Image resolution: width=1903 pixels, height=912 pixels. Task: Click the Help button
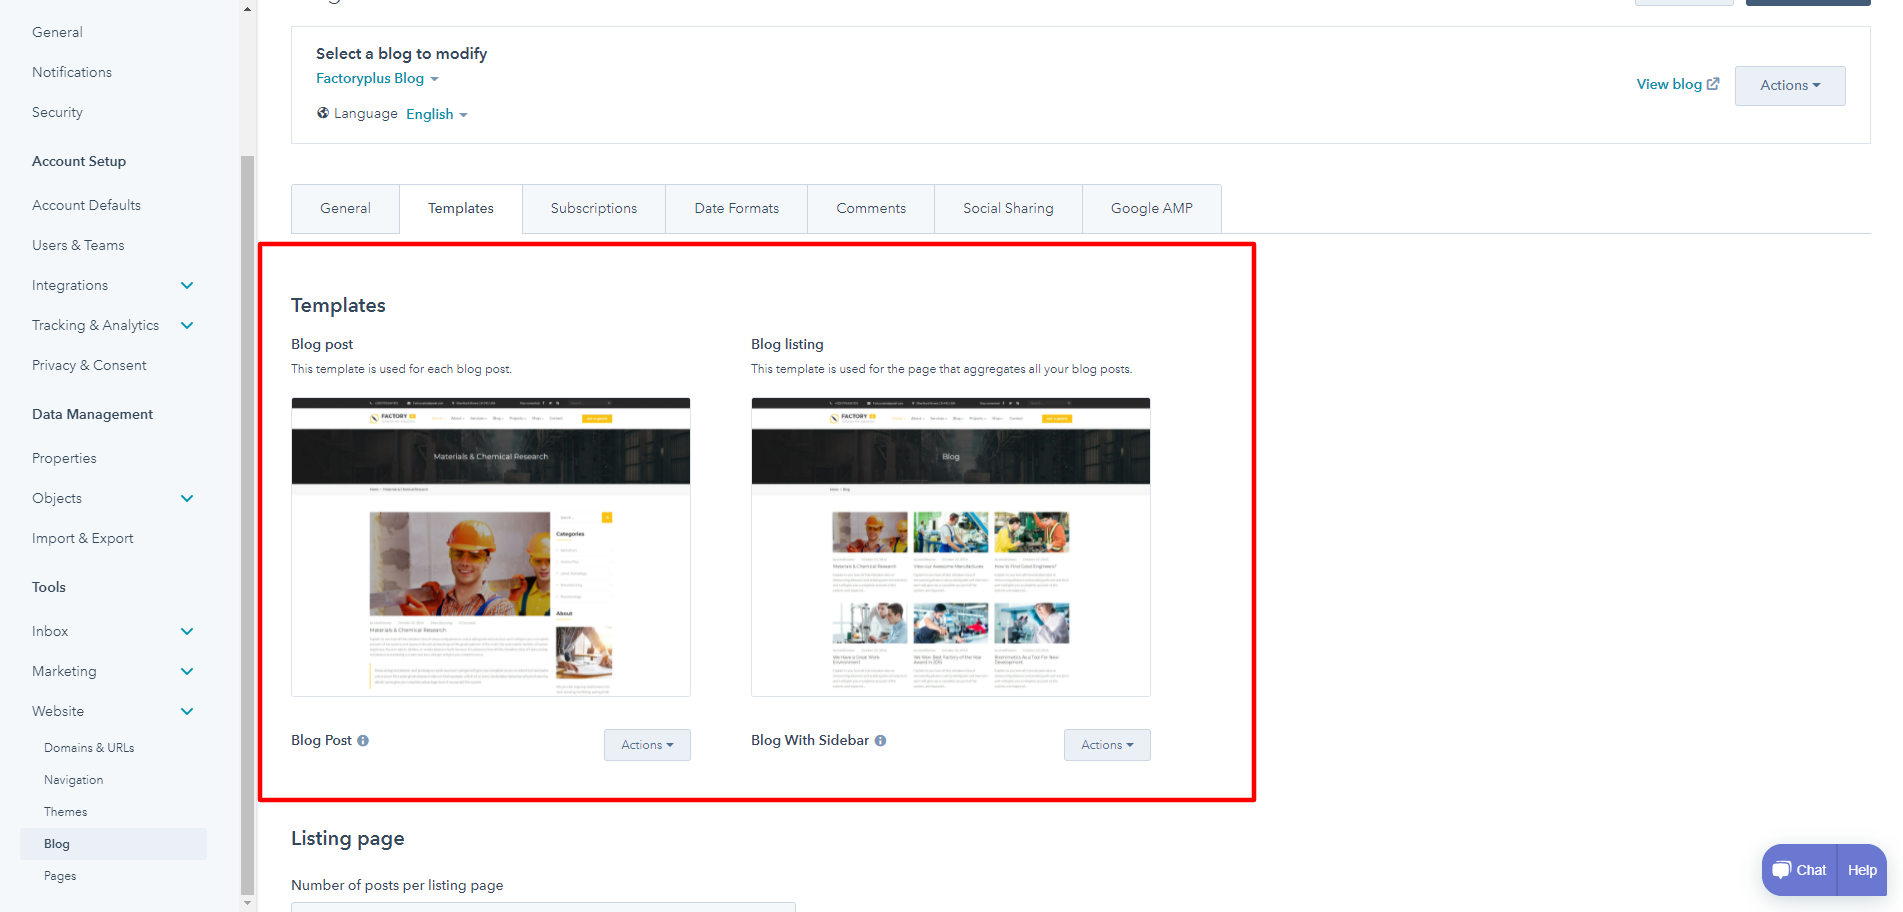tap(1862, 870)
